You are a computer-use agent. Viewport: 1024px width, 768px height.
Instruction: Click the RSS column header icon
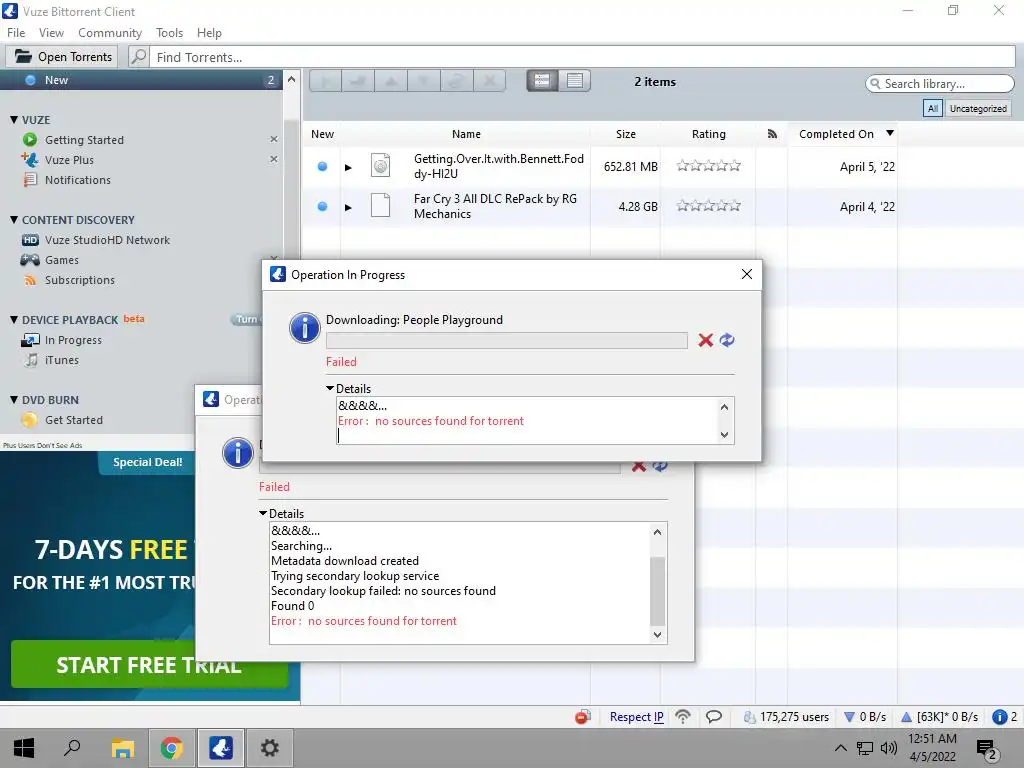[772, 134]
